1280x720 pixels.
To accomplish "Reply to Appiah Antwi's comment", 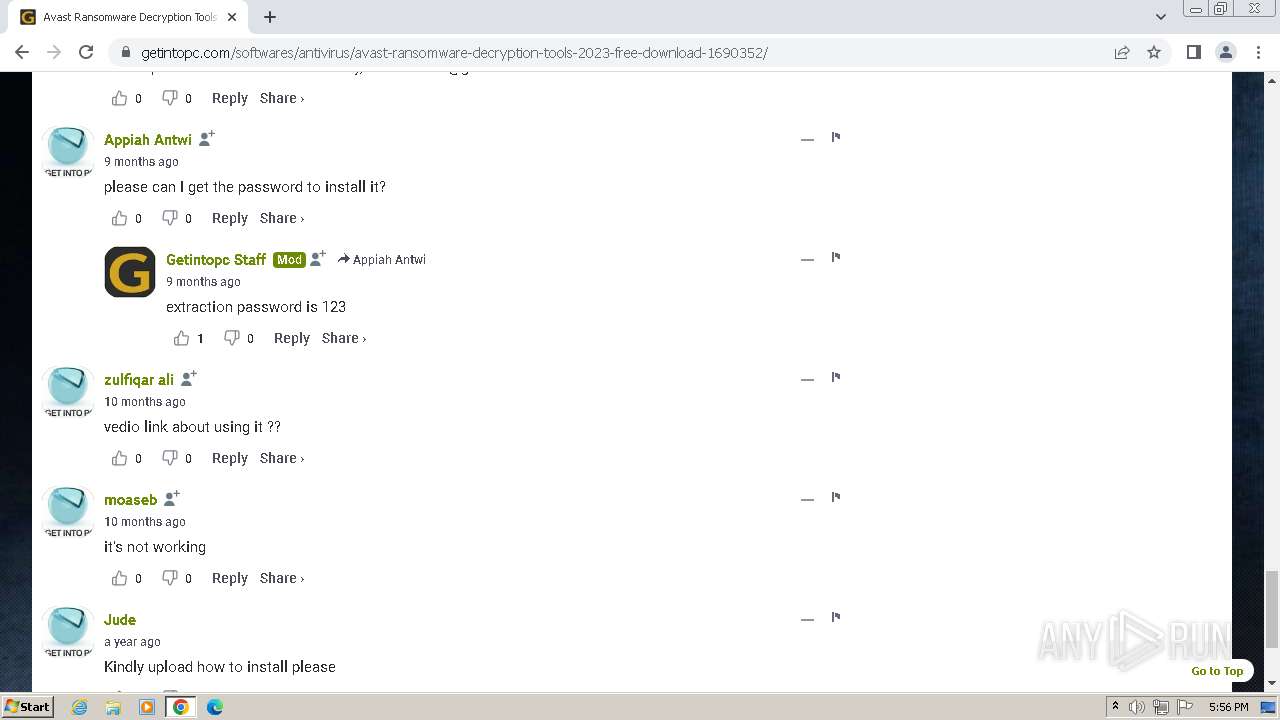I will [229, 218].
